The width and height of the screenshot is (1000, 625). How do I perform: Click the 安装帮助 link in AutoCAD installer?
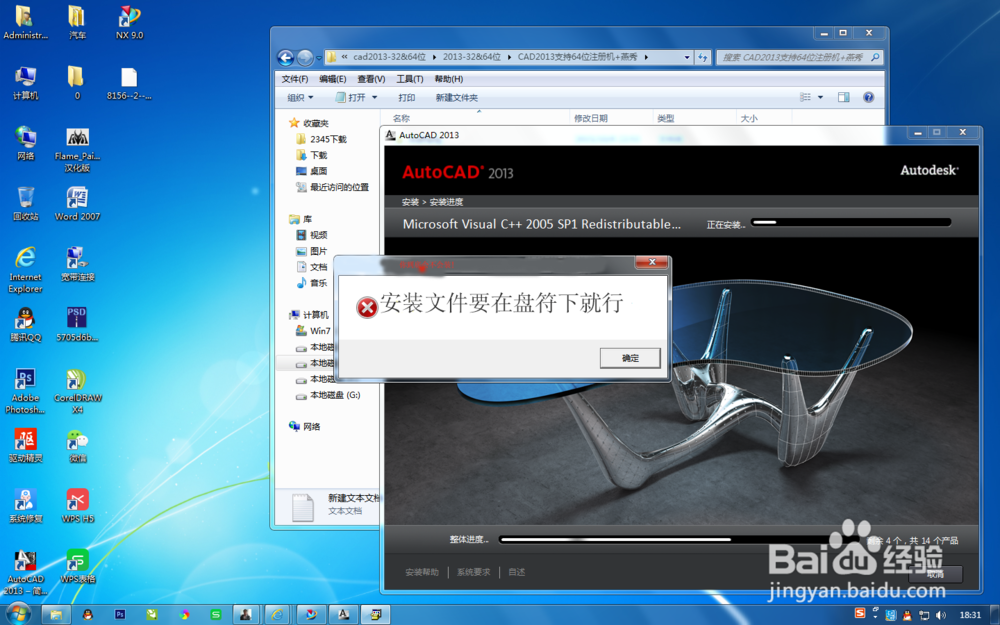(x=422, y=572)
